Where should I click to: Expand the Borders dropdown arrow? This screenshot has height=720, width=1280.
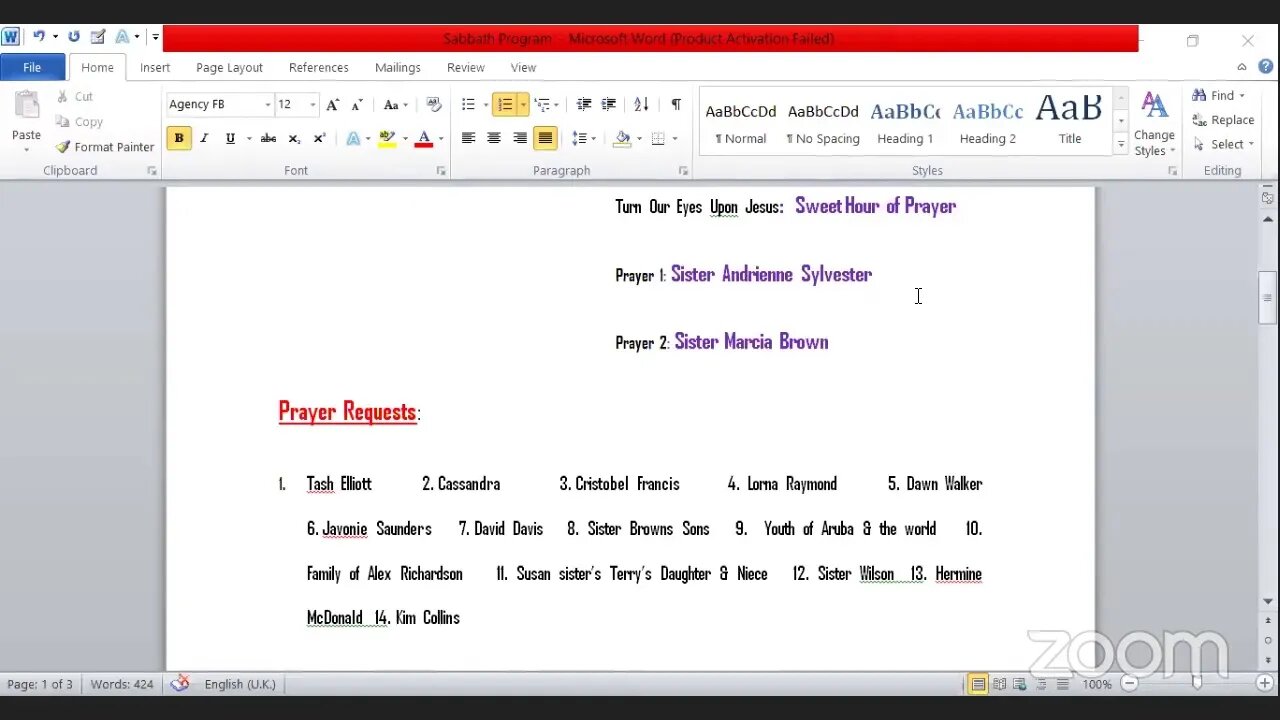point(675,139)
